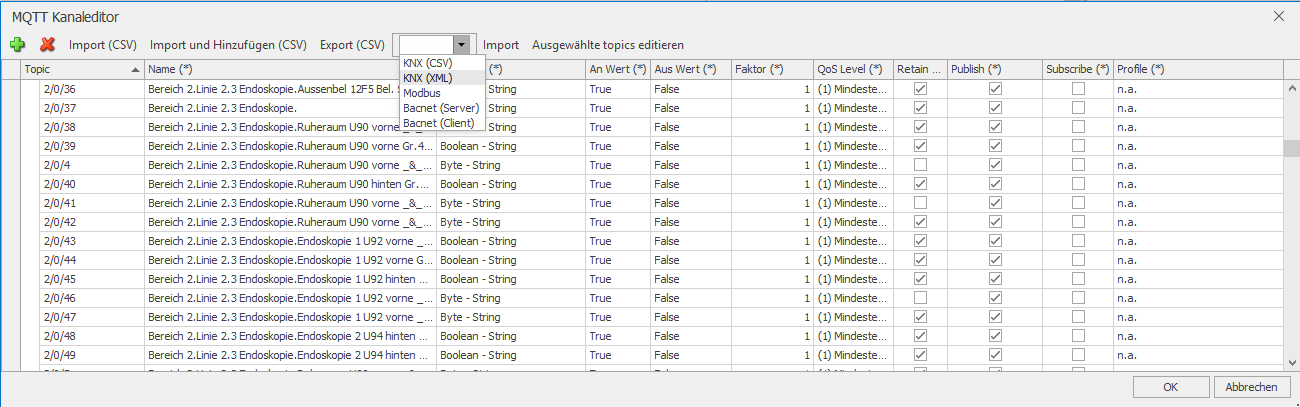Screen dimensions: 1300x407
Task: Enable Subscribe checkbox for topic 2/0/49
Action: (1078, 355)
